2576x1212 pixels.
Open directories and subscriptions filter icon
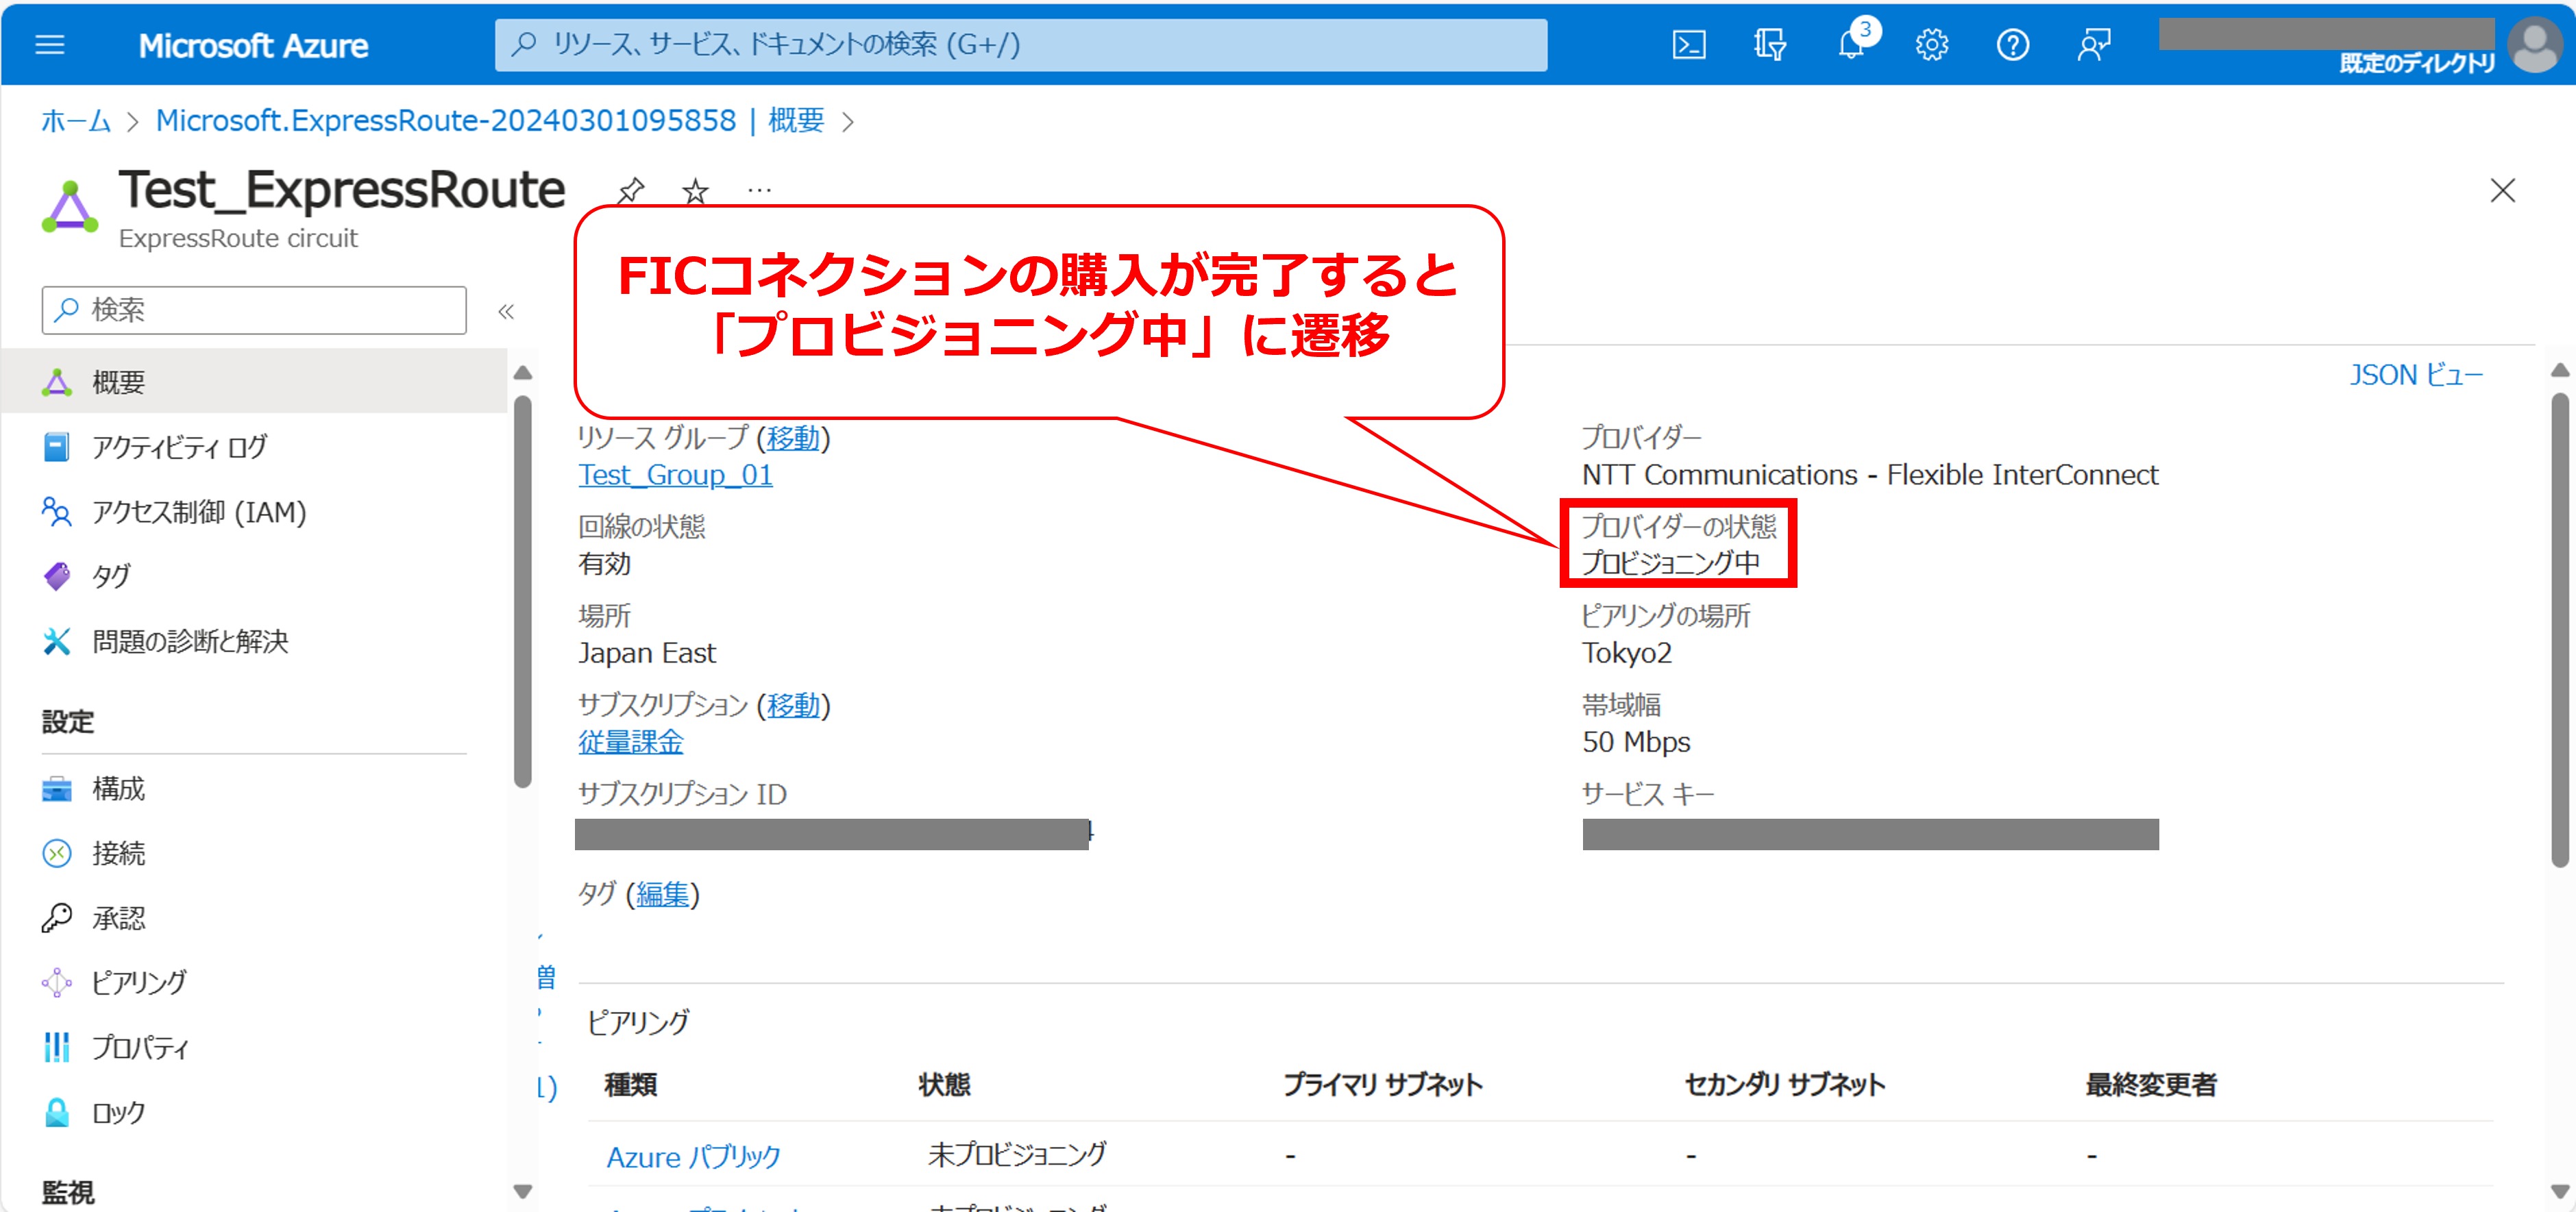1770,45
